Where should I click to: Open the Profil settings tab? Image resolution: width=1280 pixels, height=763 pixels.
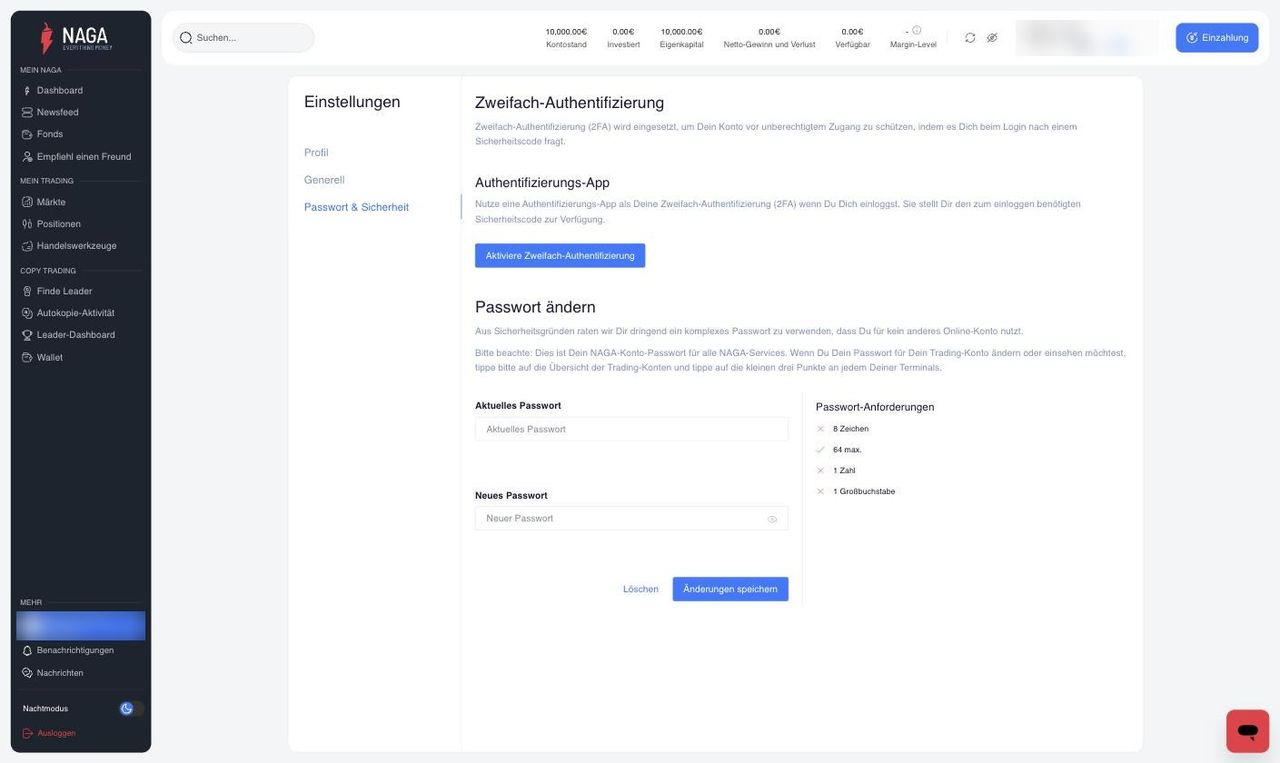click(316, 152)
